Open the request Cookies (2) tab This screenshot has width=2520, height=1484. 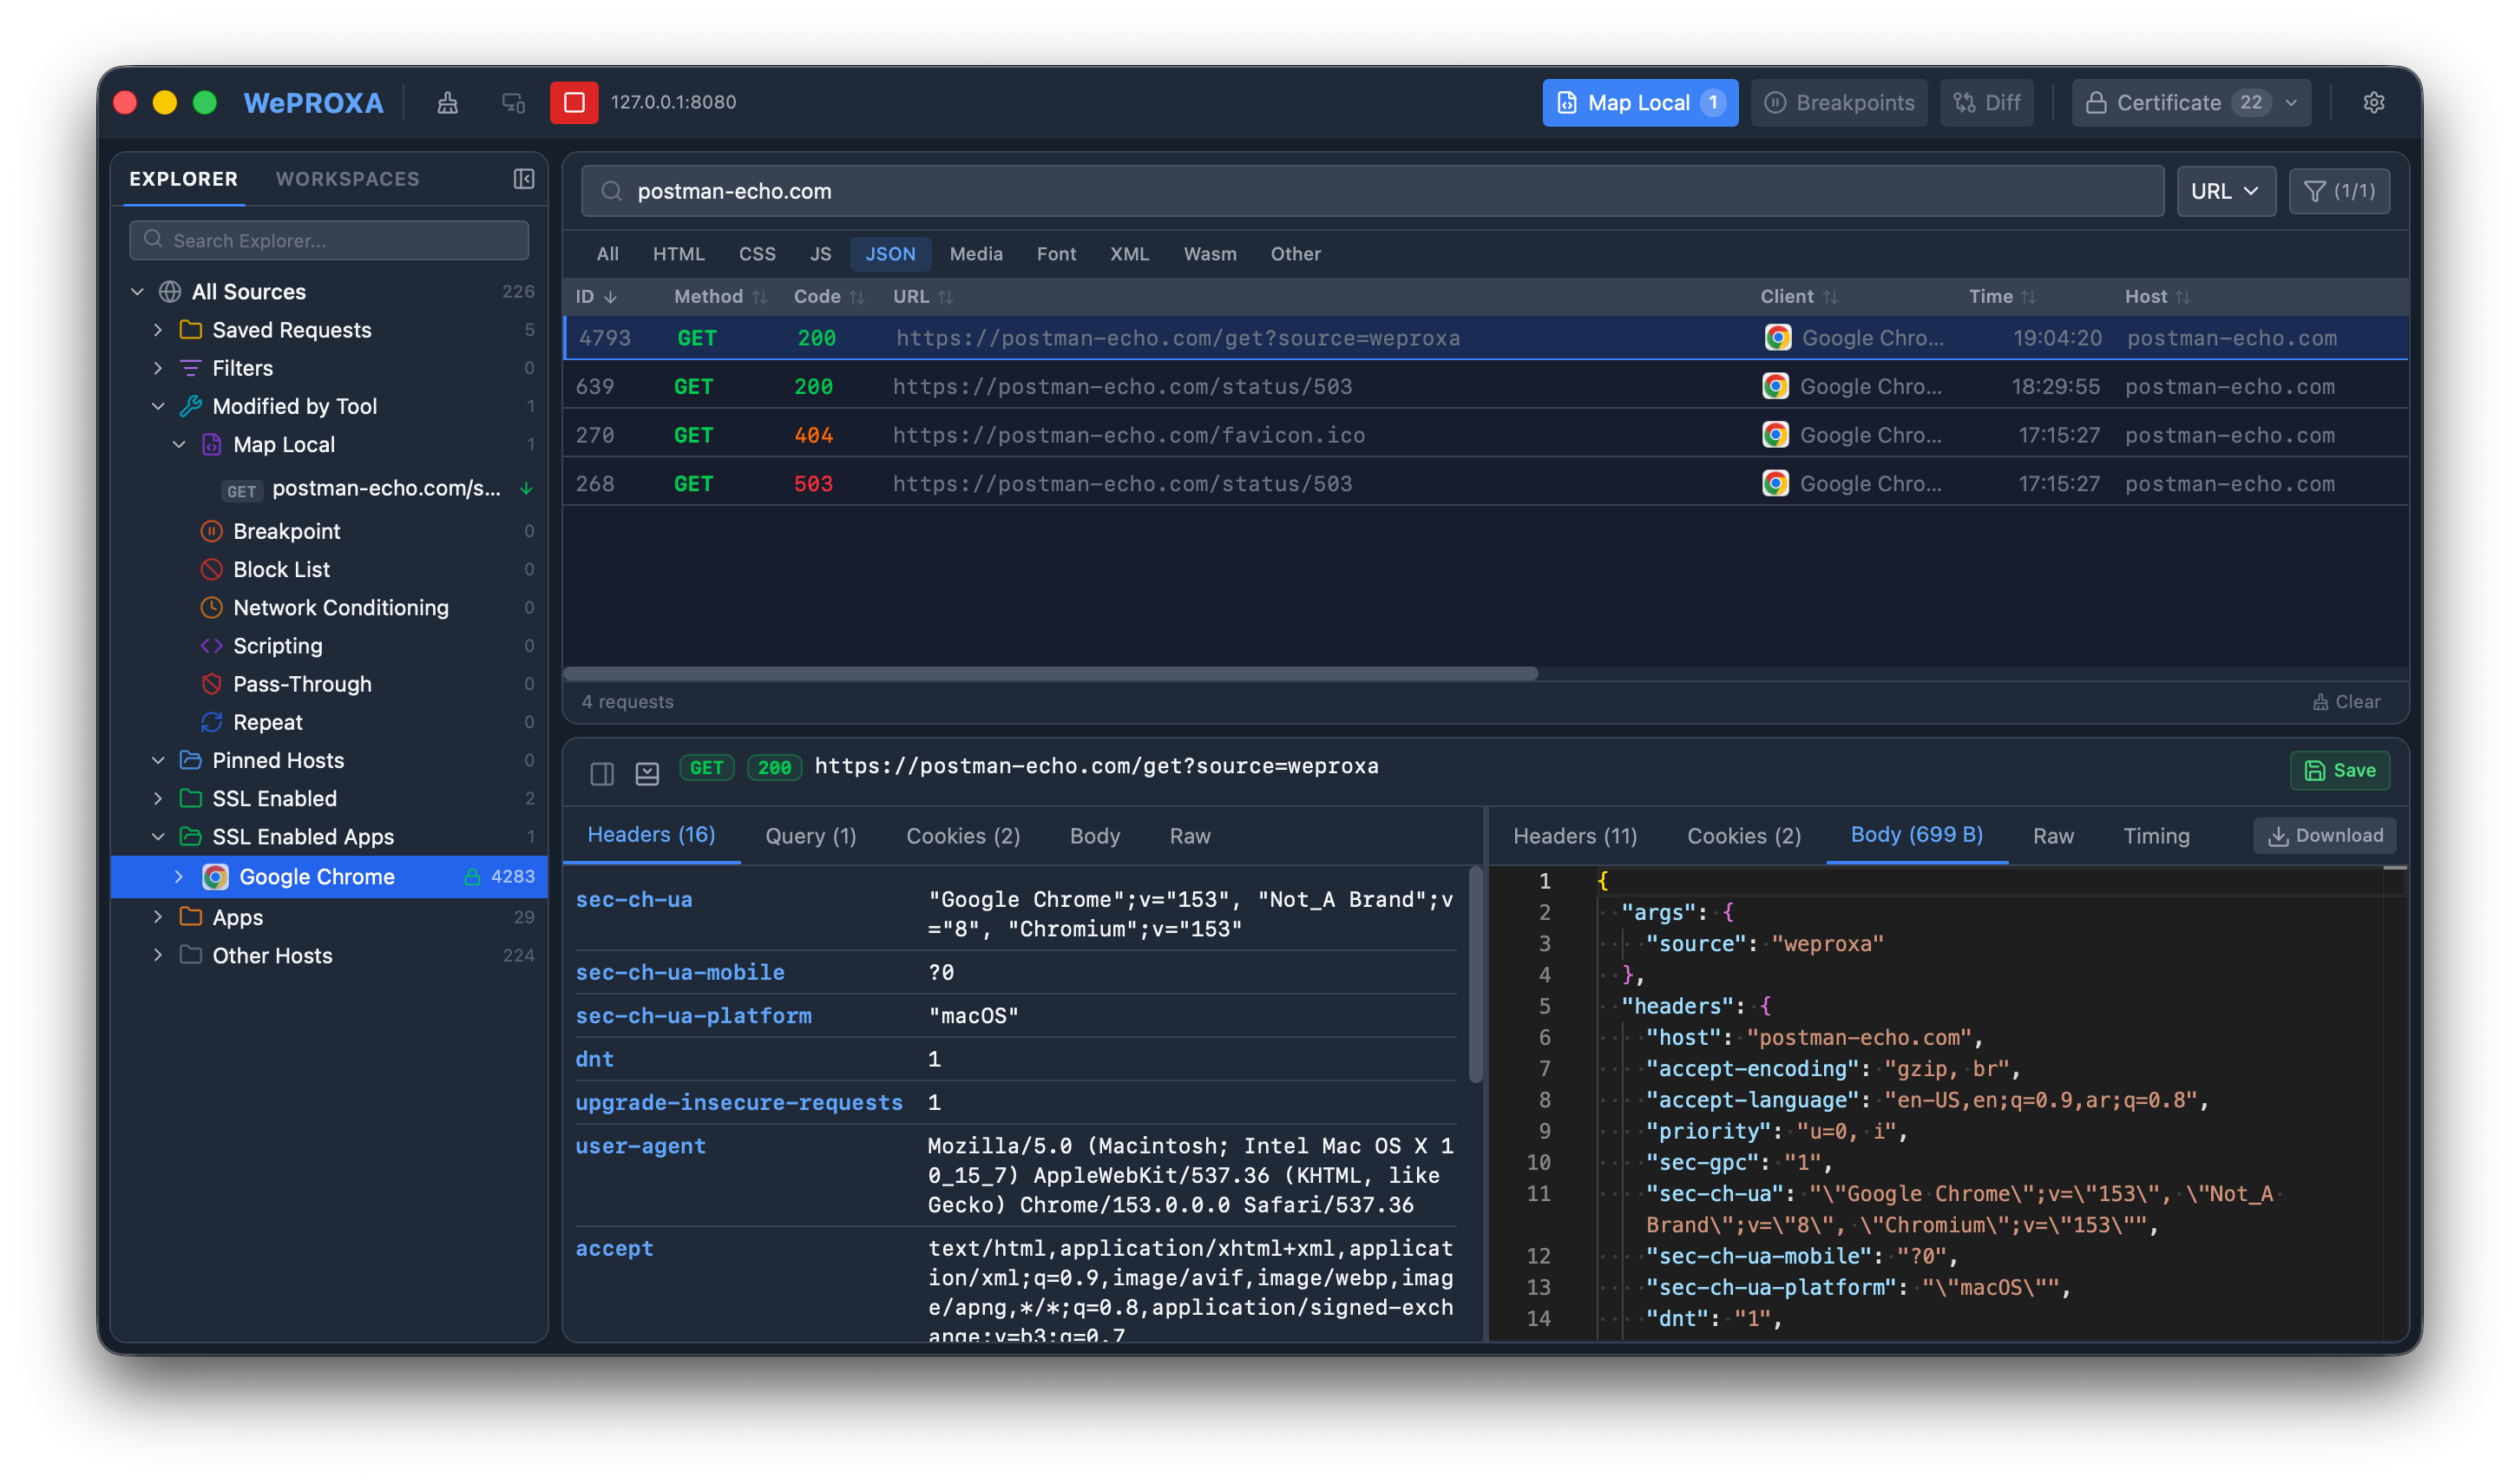point(962,836)
